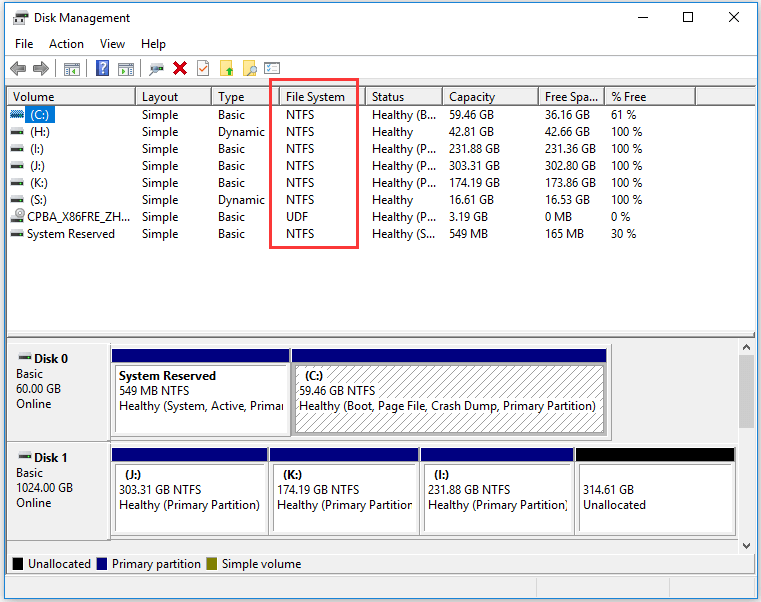Click the vertical scrollbar thumb in disk pane
This screenshot has height=602, width=761.
[746, 391]
